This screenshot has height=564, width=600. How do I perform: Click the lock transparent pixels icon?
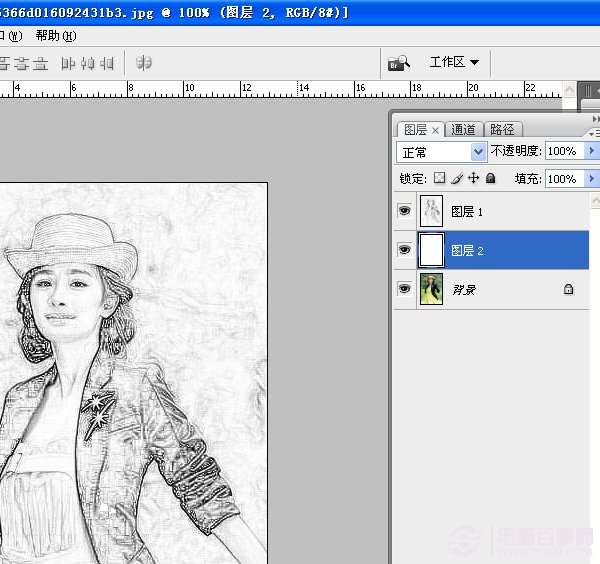tap(439, 179)
